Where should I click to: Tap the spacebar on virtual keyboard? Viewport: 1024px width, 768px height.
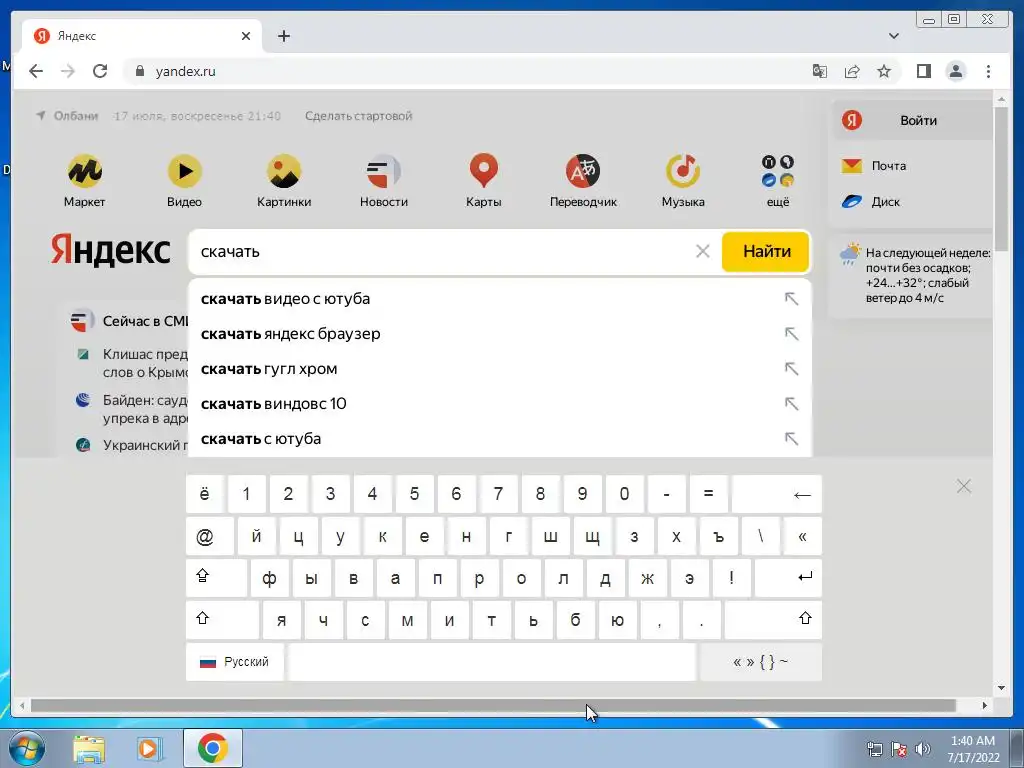click(492, 662)
